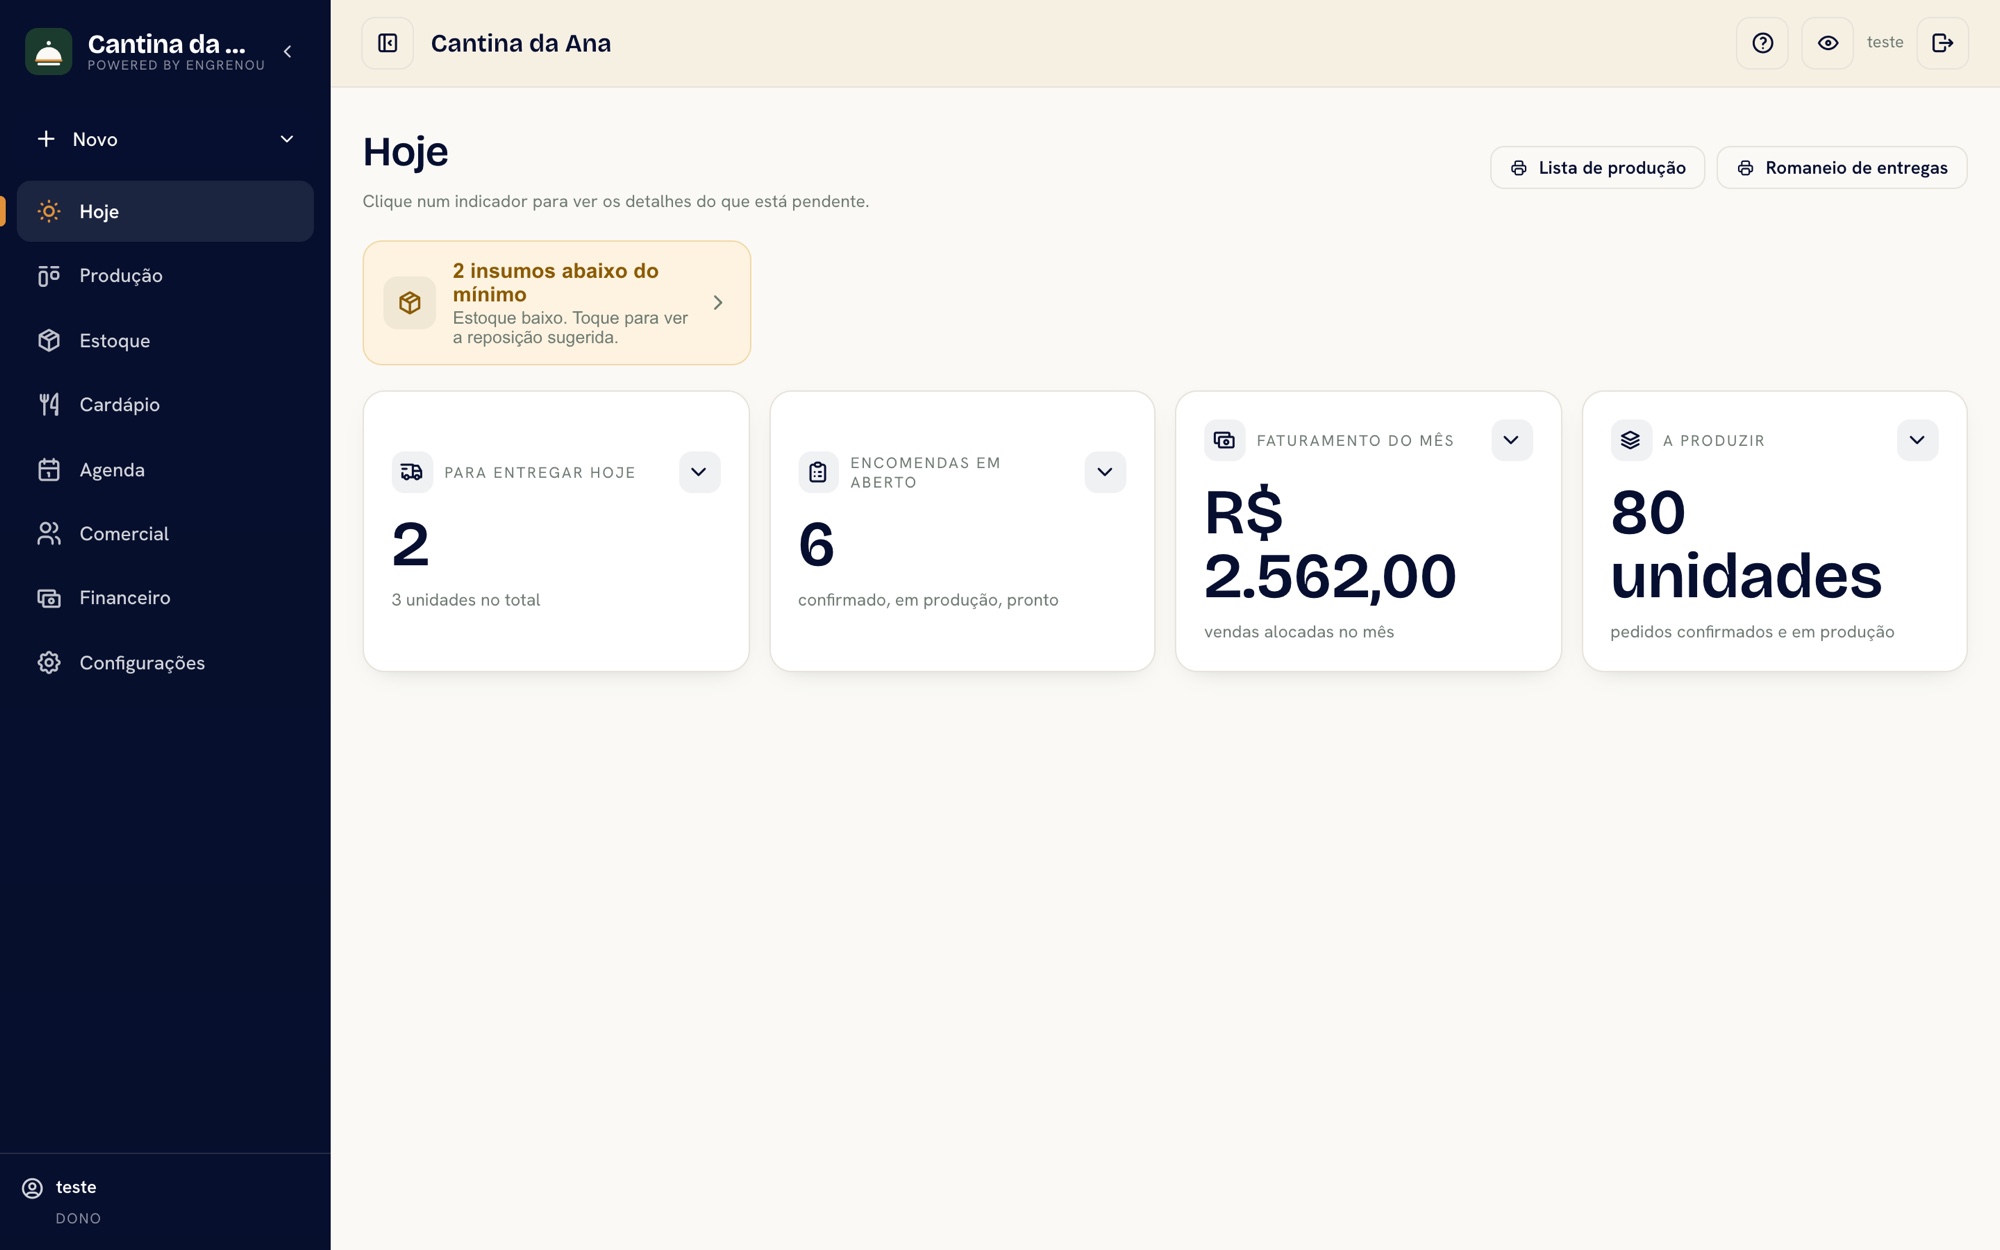Viewport: 2000px width, 1250px height.
Task: Click the teste username in the header
Action: [x=1884, y=42]
